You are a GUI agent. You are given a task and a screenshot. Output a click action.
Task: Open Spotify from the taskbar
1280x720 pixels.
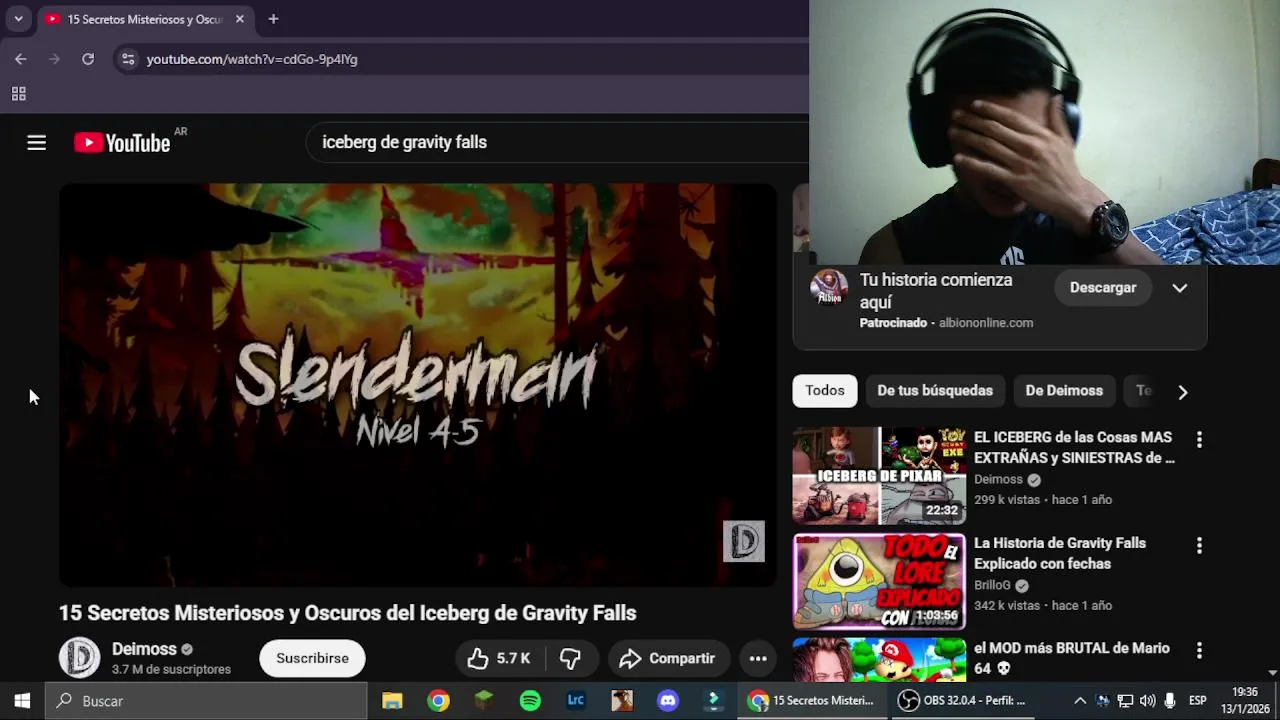pos(530,701)
